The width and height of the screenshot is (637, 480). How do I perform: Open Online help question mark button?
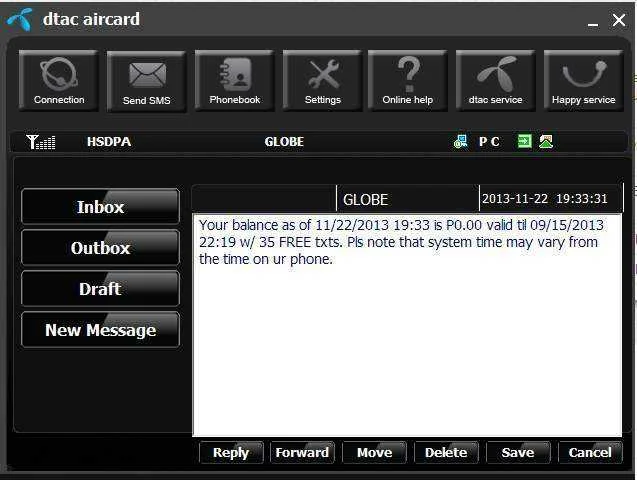407,80
